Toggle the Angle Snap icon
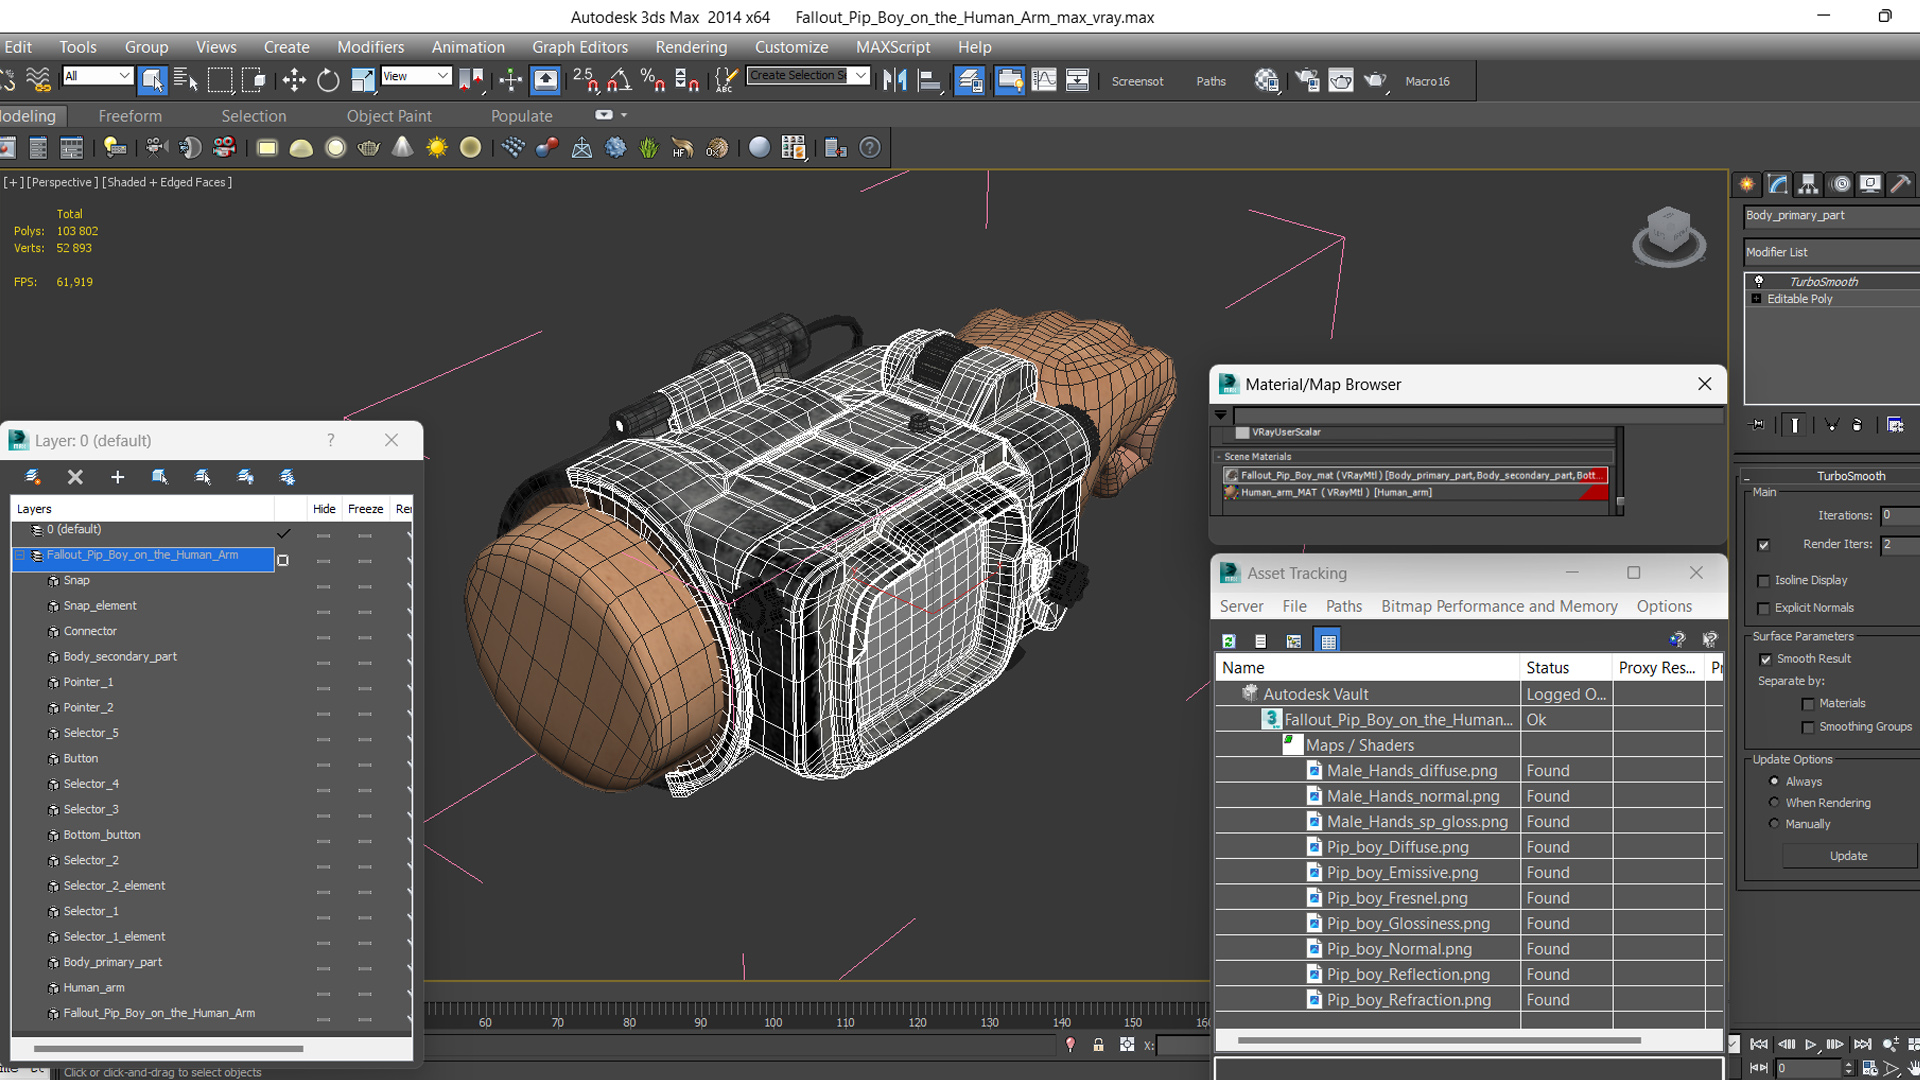Image resolution: width=1920 pixels, height=1080 pixels. pyautogui.click(x=619, y=80)
